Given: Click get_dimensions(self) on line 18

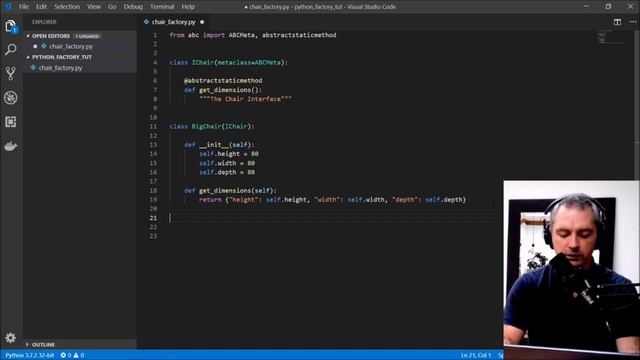Looking at the screenshot, I should [x=236, y=191].
